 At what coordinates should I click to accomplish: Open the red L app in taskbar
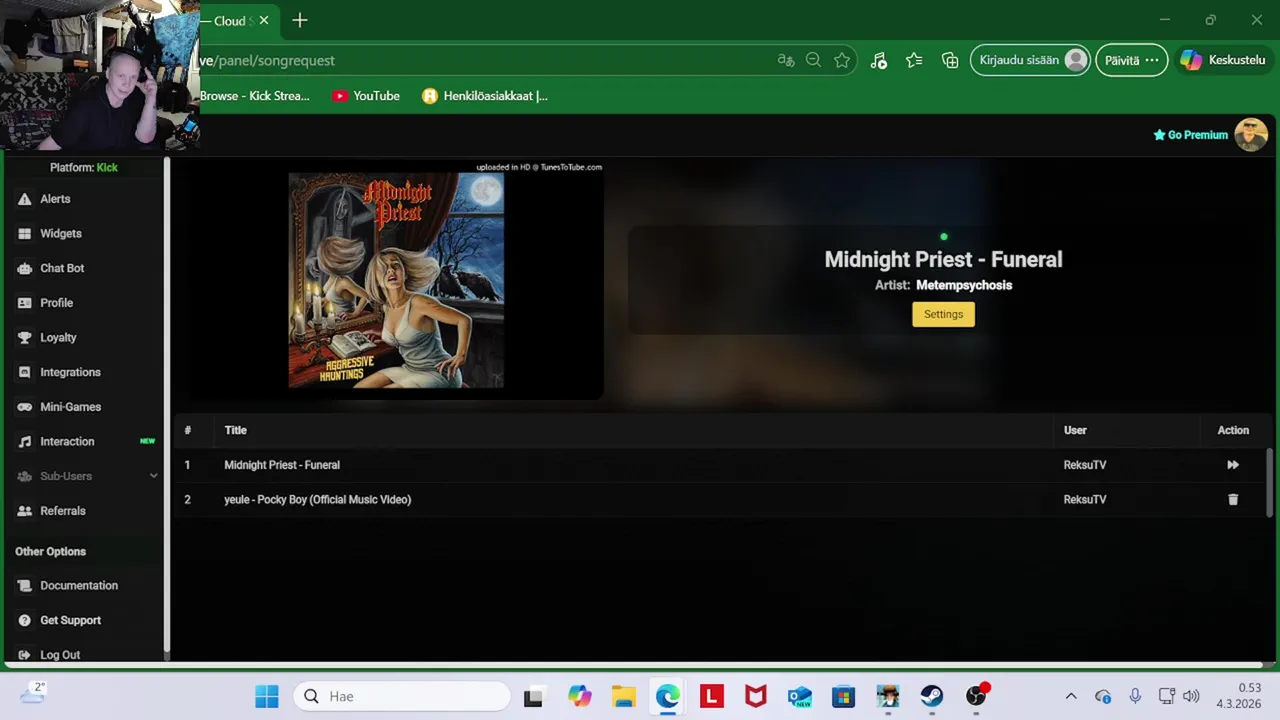point(712,696)
